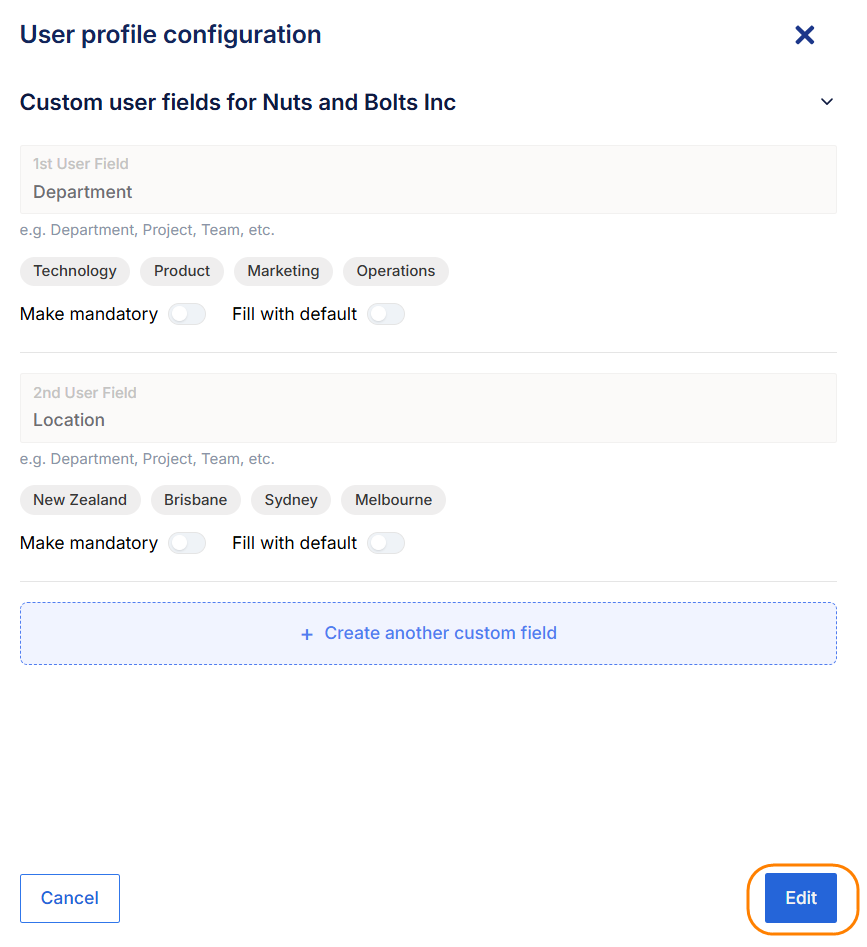The image size is (867, 947).
Task: Select the Brisbane tag
Action: click(x=196, y=500)
